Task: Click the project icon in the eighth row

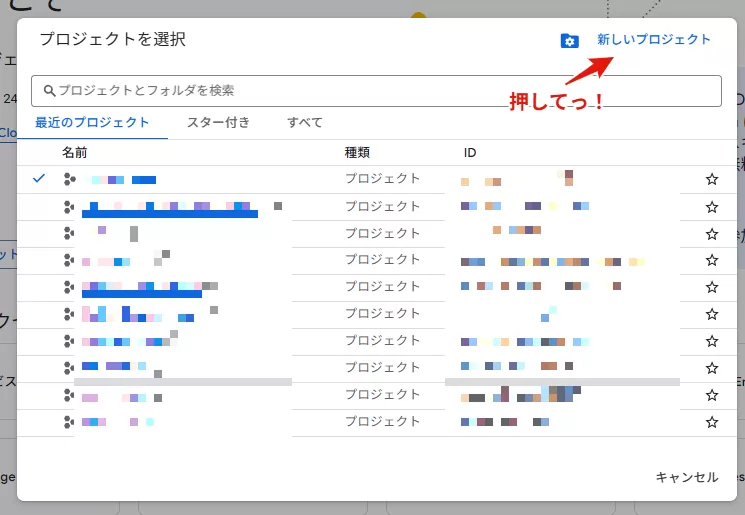Action: (x=69, y=368)
